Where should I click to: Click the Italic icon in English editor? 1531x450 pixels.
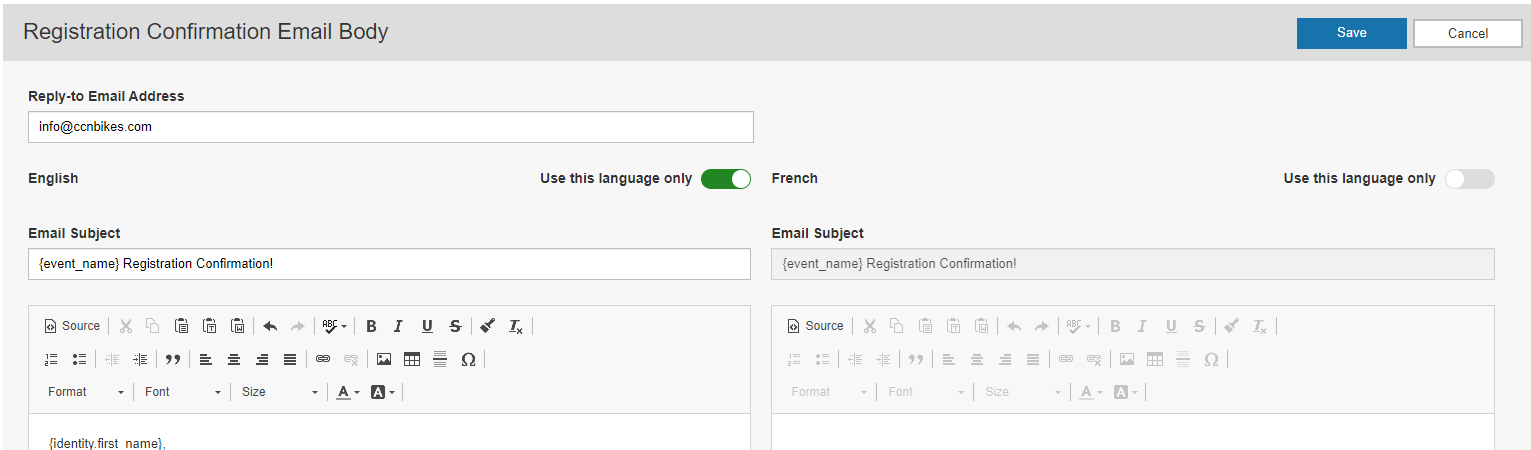coord(398,326)
